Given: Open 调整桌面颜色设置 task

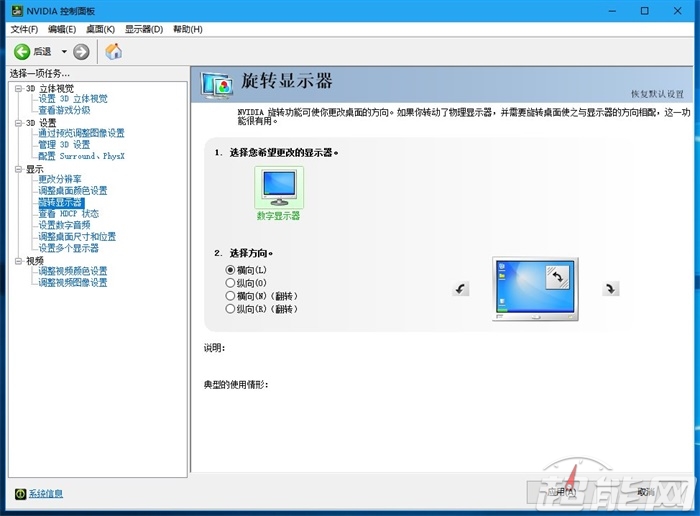Looking at the screenshot, I should click(x=73, y=191).
